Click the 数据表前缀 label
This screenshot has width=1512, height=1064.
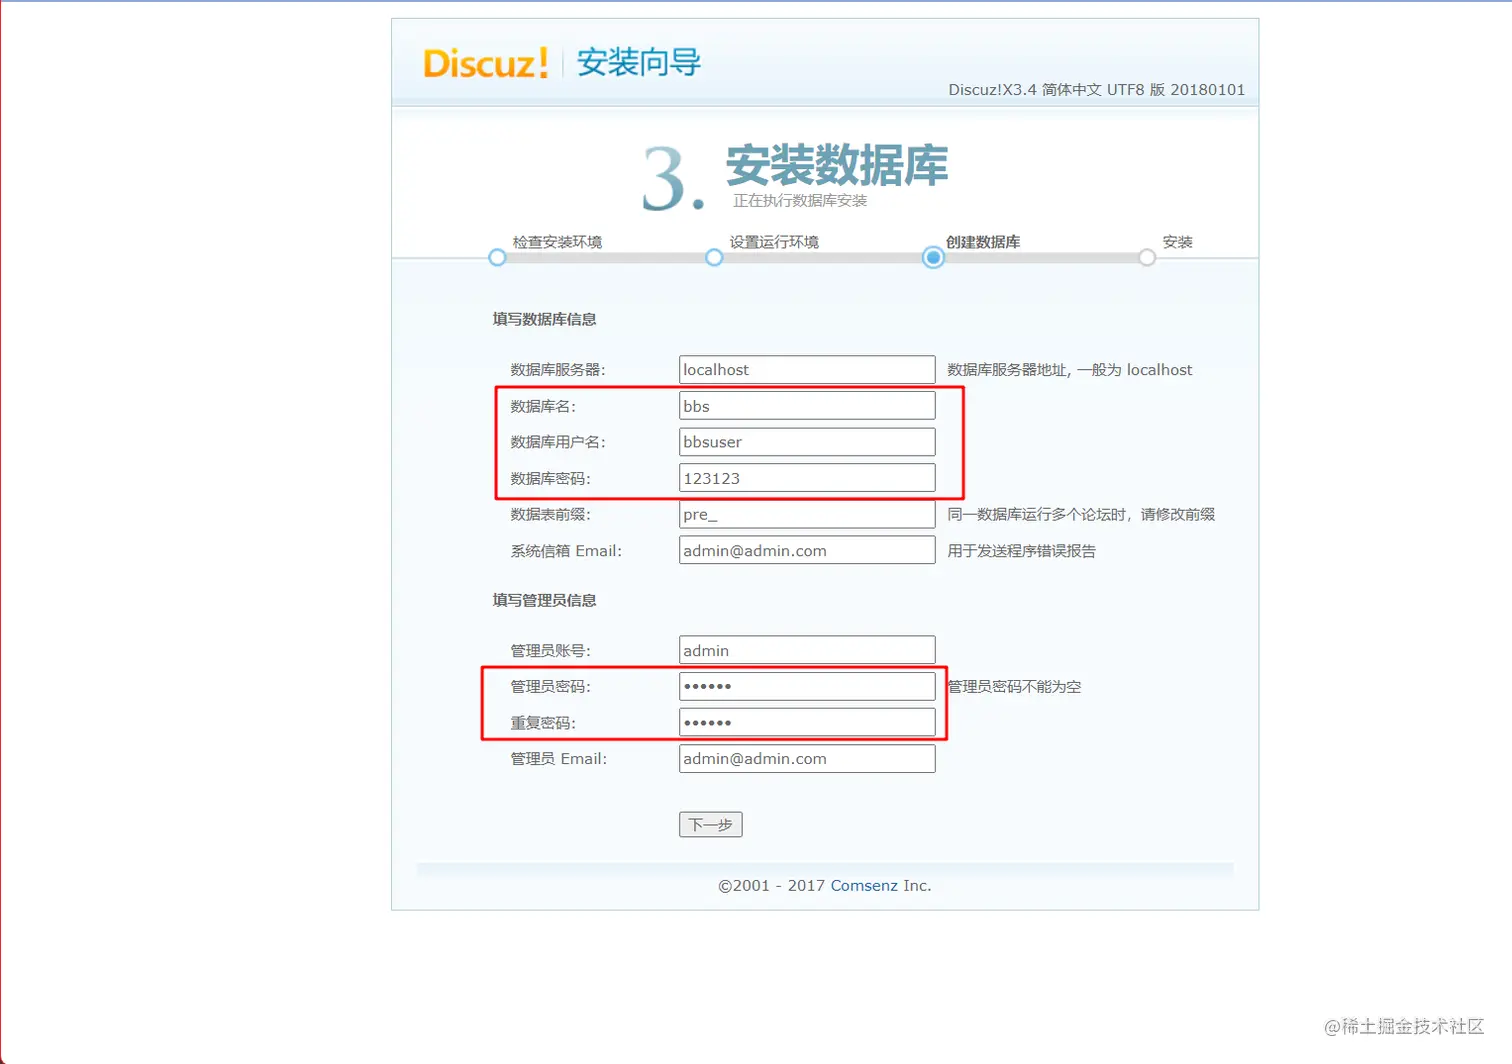pos(551,515)
